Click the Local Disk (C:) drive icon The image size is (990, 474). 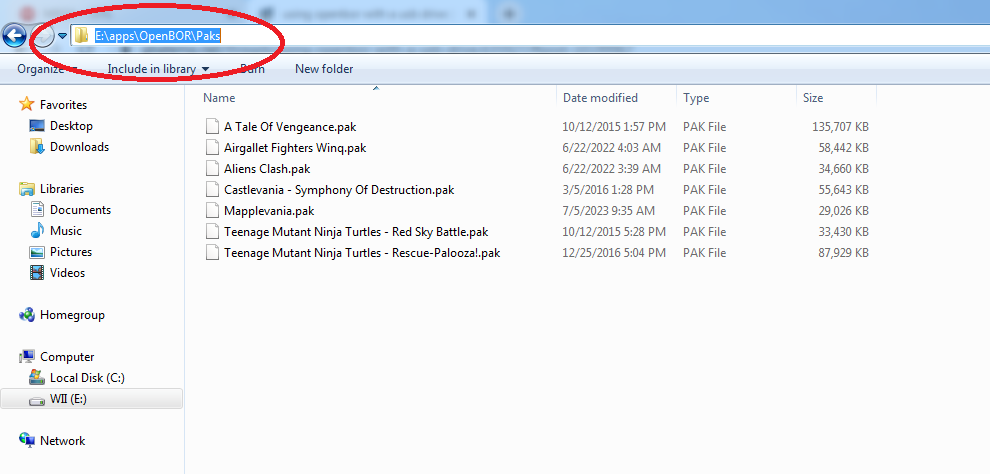[x=37, y=377]
